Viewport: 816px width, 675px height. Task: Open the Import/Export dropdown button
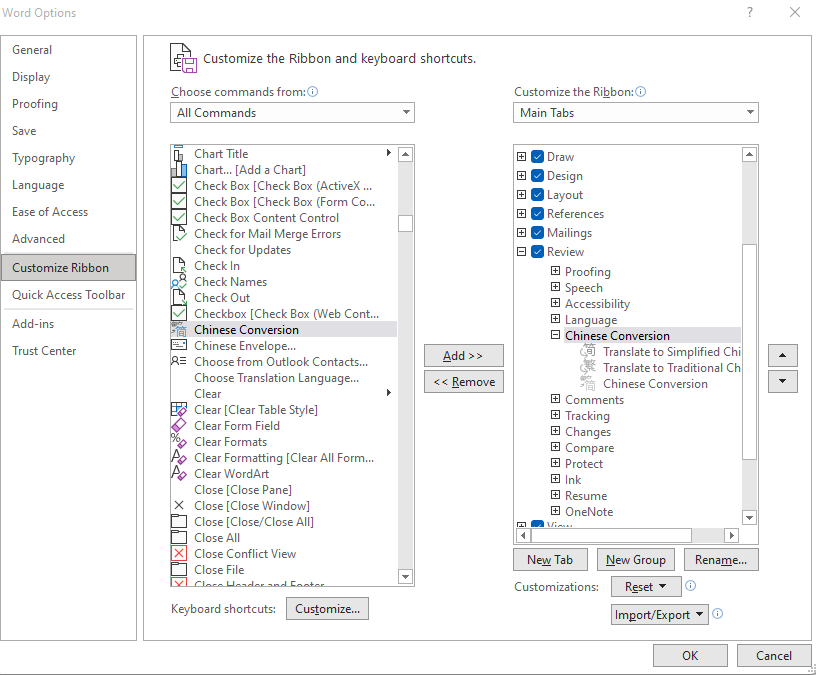pyautogui.click(x=659, y=615)
